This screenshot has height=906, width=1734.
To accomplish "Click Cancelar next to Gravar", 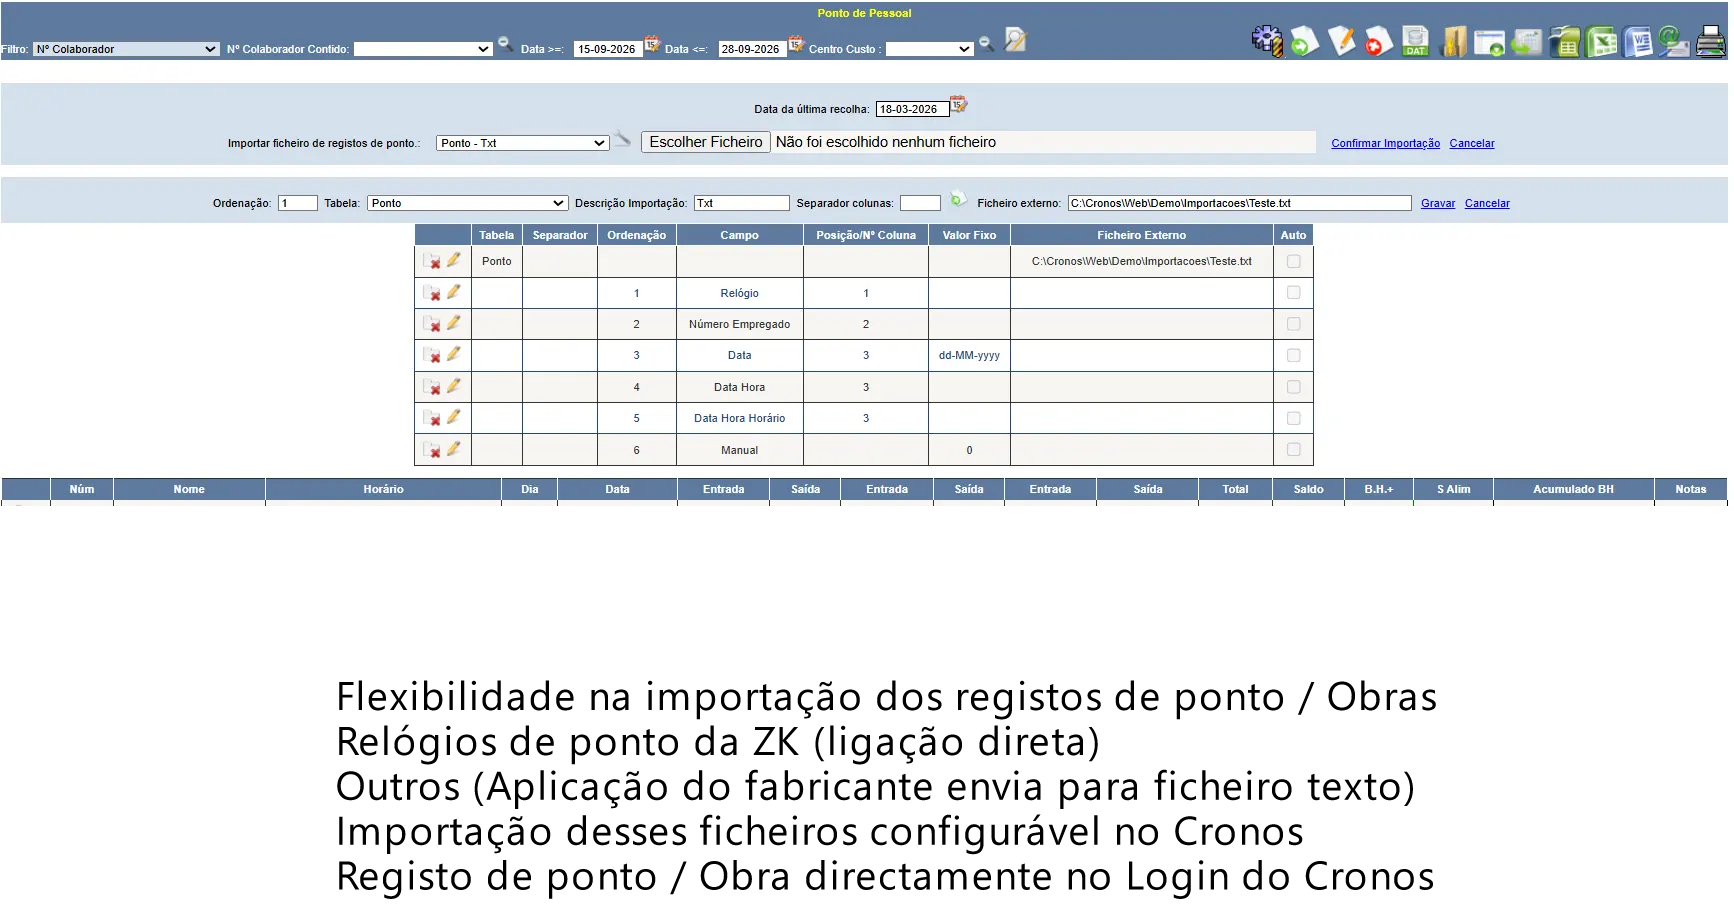I will tap(1487, 203).
